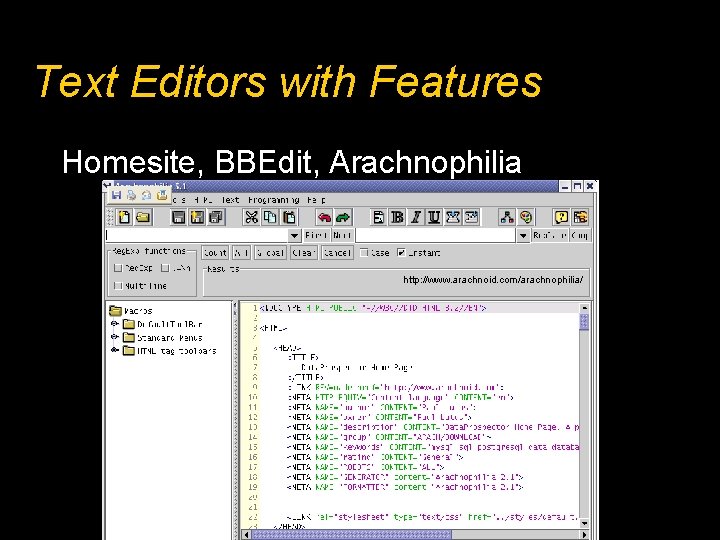Screen dimensions: 720x540
Task: Click the Save floppy disk icon
Action: (178, 217)
